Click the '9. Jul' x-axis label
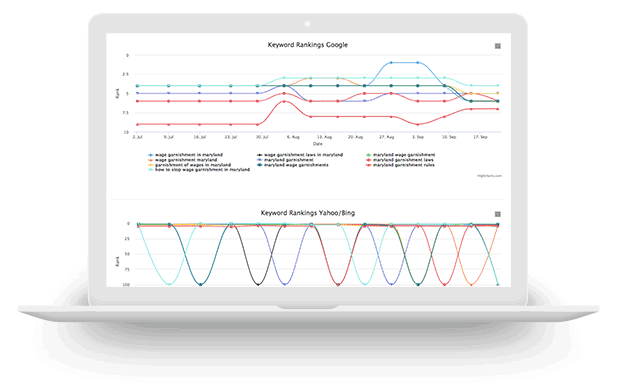 coord(168,137)
